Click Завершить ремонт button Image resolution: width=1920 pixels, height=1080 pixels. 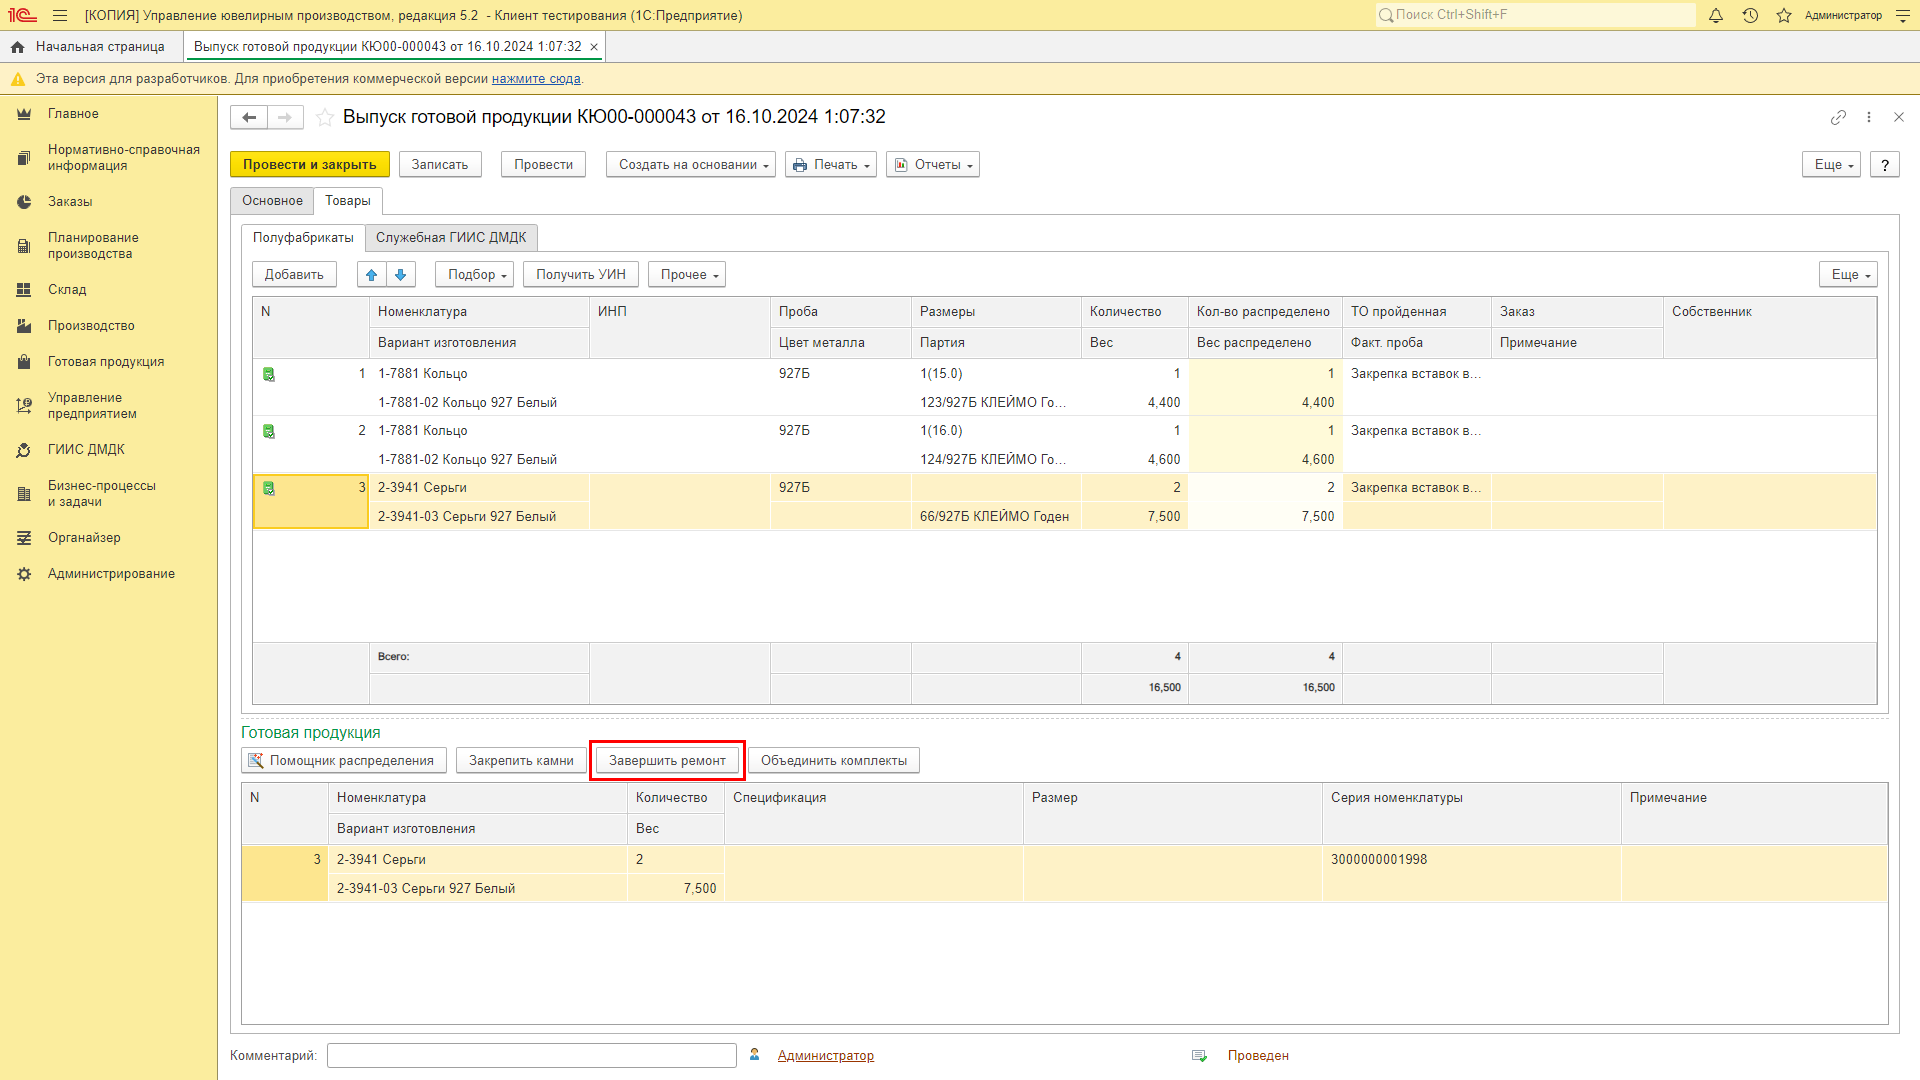click(x=667, y=761)
